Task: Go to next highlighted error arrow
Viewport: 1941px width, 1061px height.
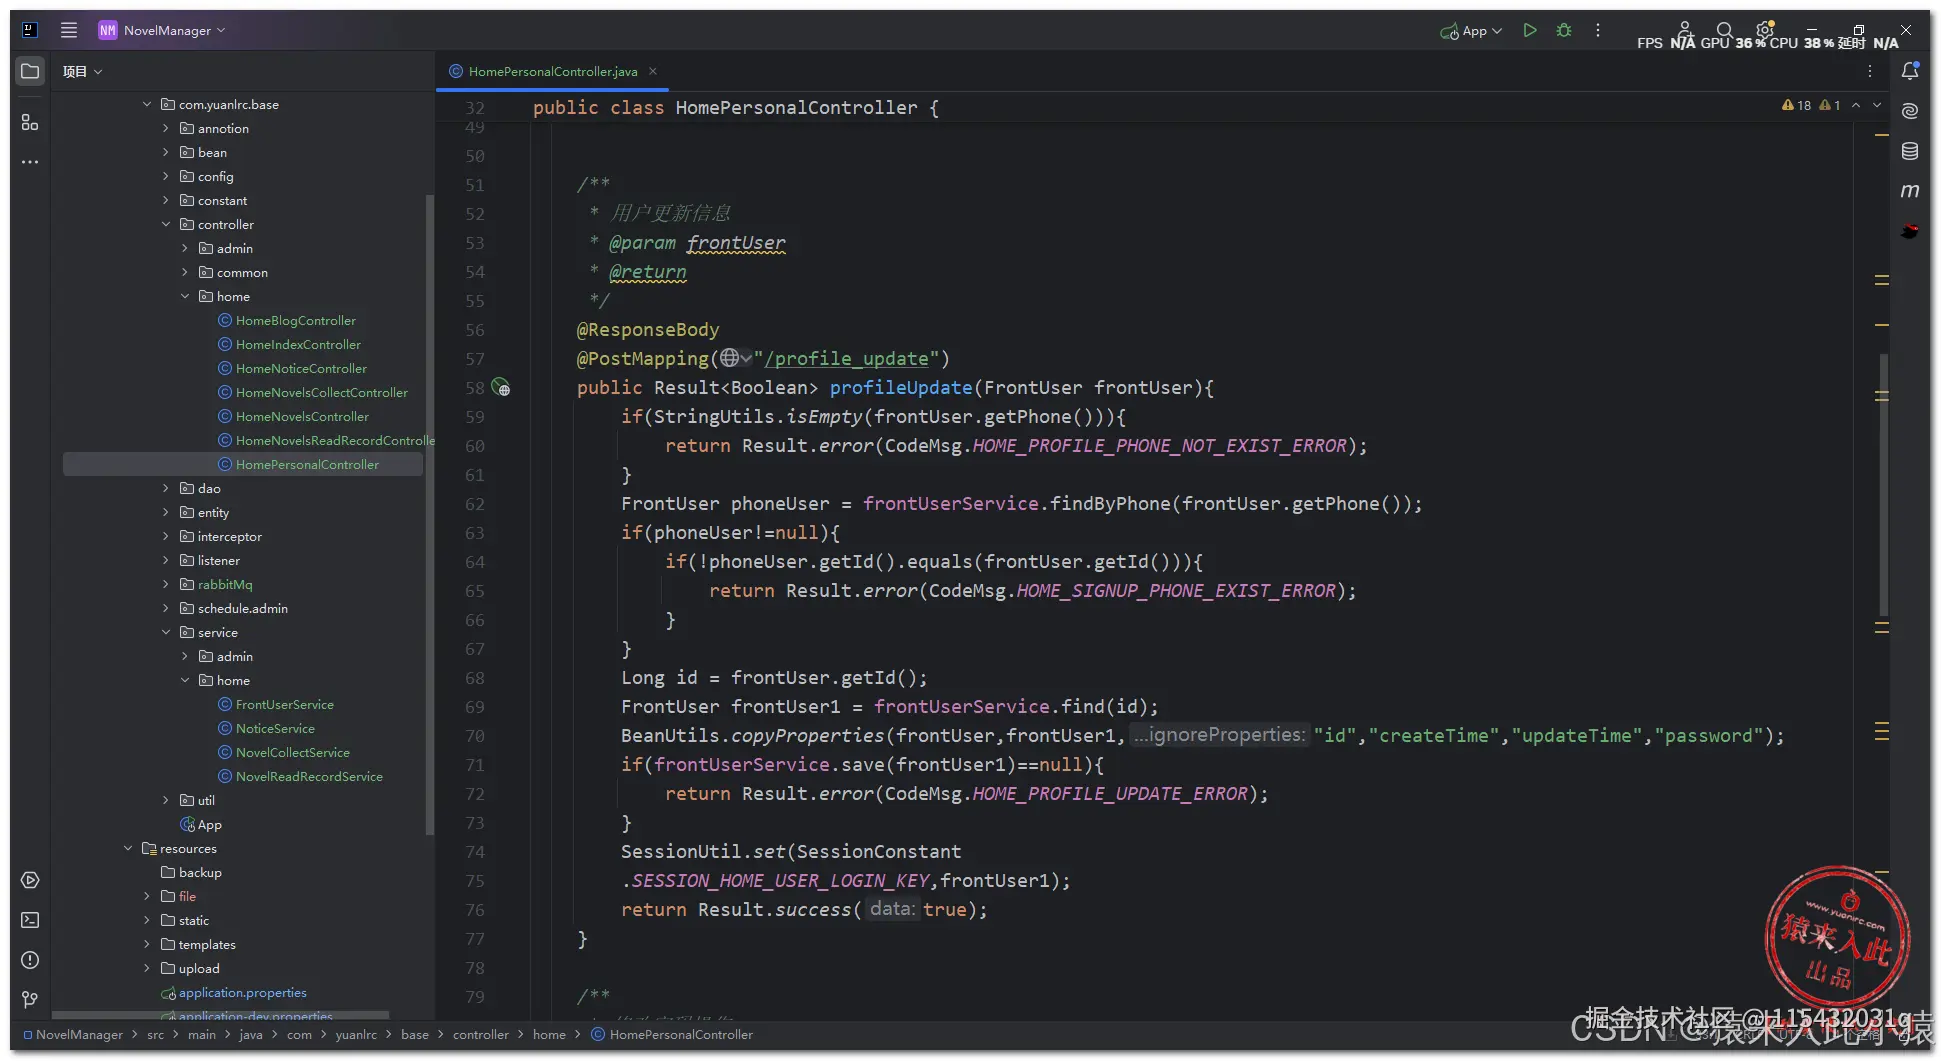Action: click(x=1877, y=105)
